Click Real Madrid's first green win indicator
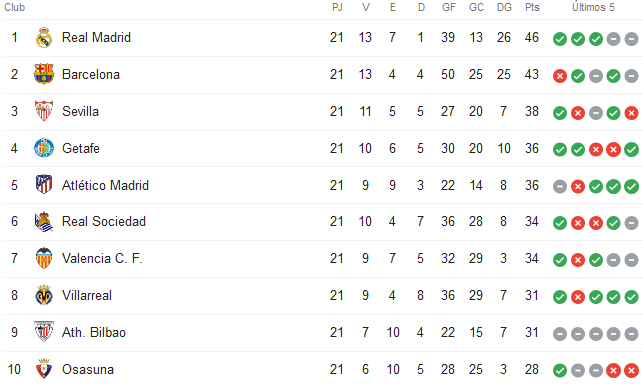 560,39
